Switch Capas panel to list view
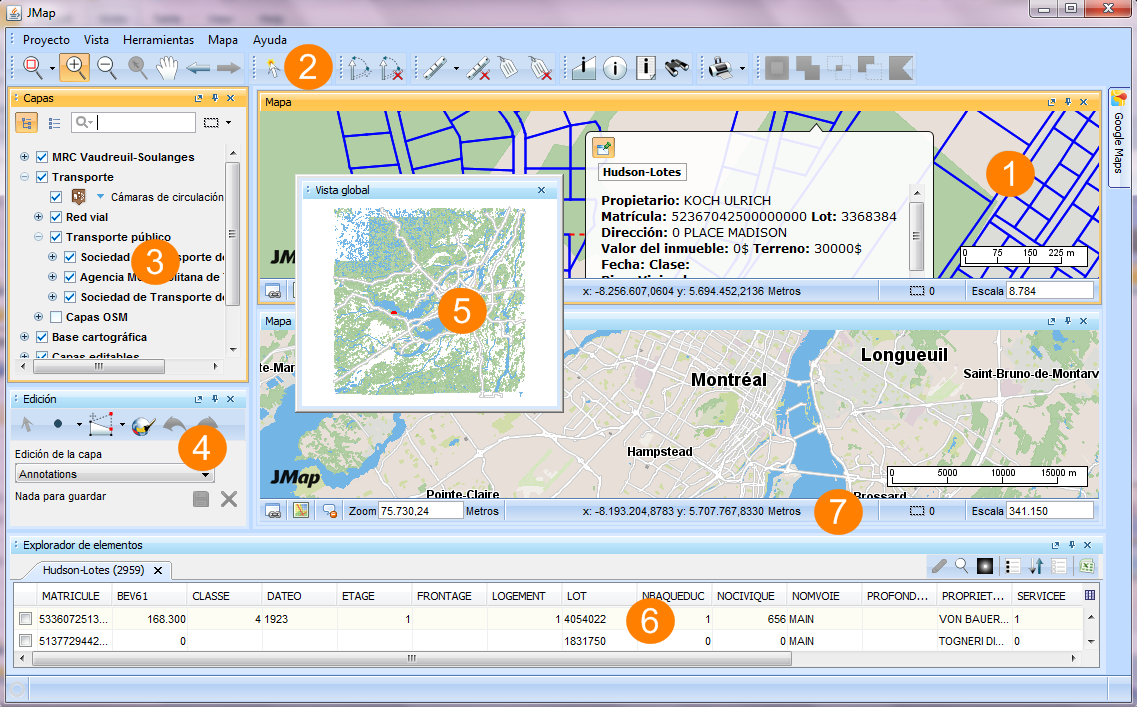 (x=54, y=123)
